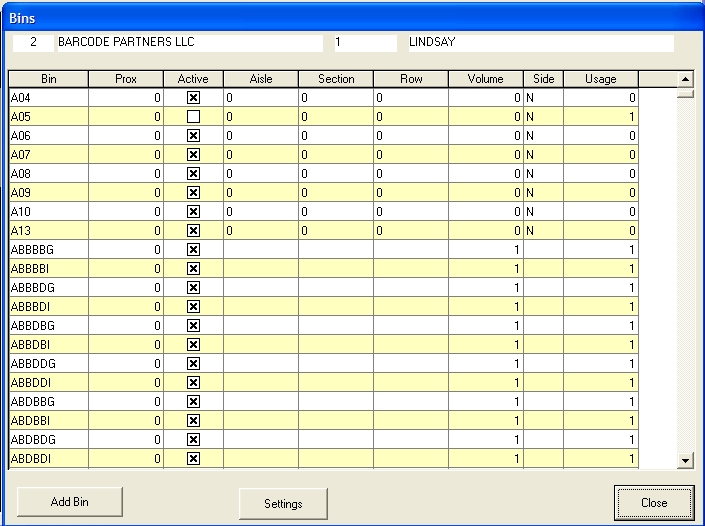The height and width of the screenshot is (526, 705).
Task: Click the Usage column header
Action: 600,79
